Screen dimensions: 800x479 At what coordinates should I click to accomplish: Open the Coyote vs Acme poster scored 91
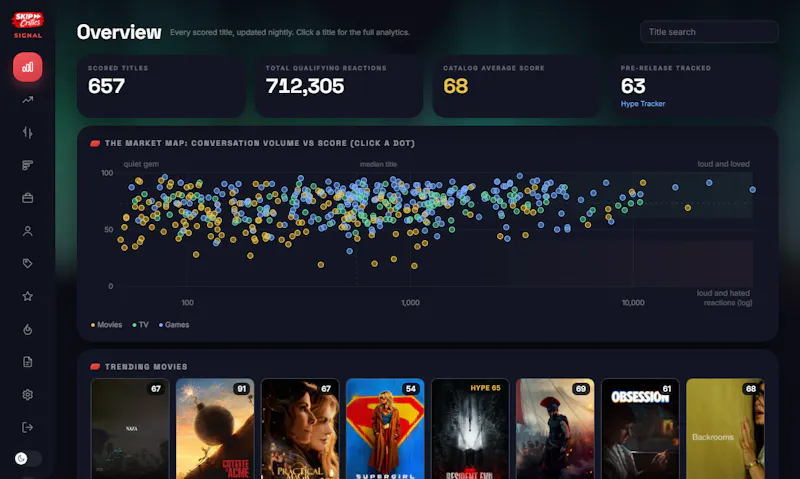click(215, 428)
